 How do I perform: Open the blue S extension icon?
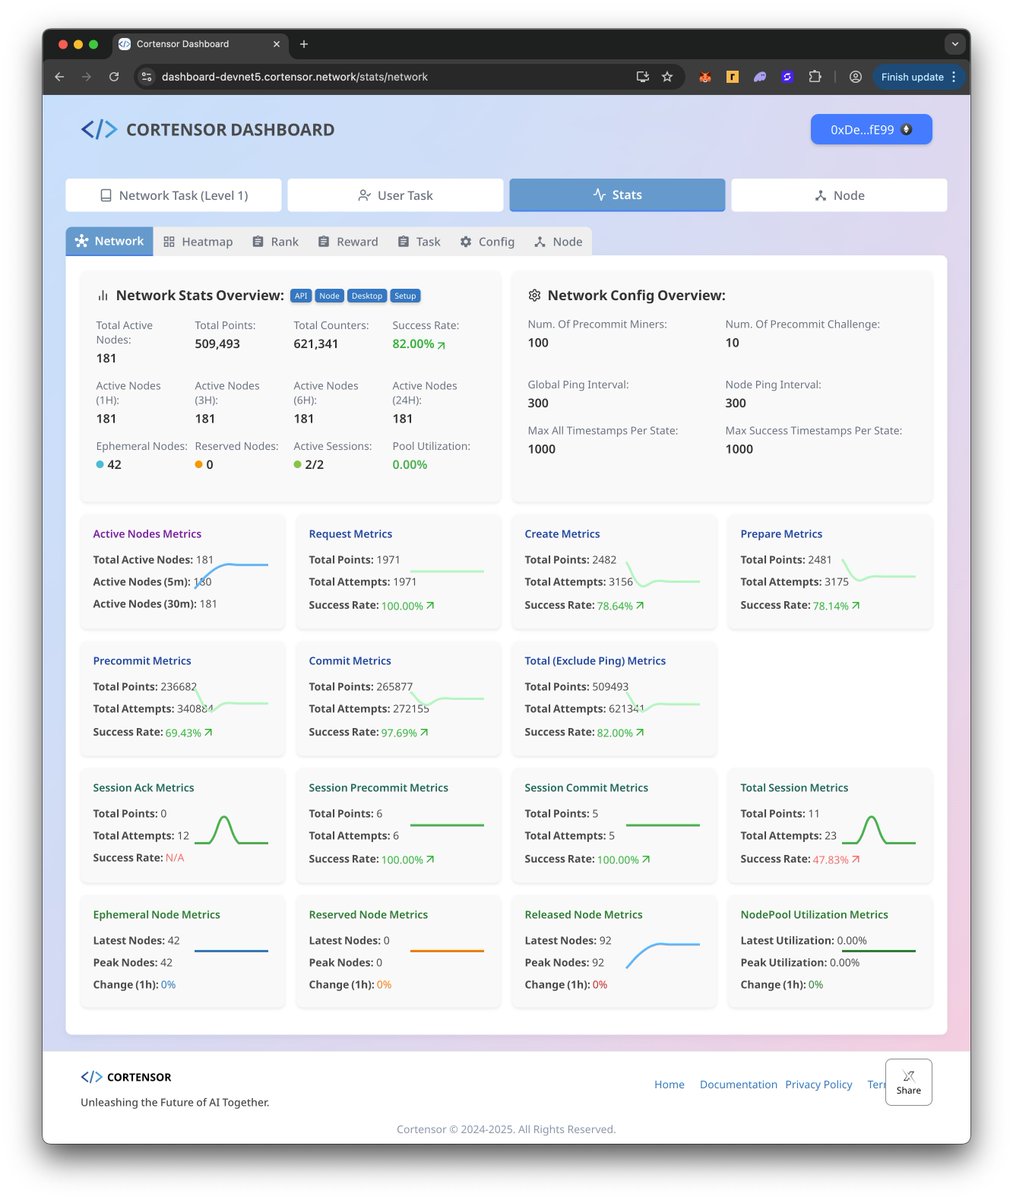point(787,77)
